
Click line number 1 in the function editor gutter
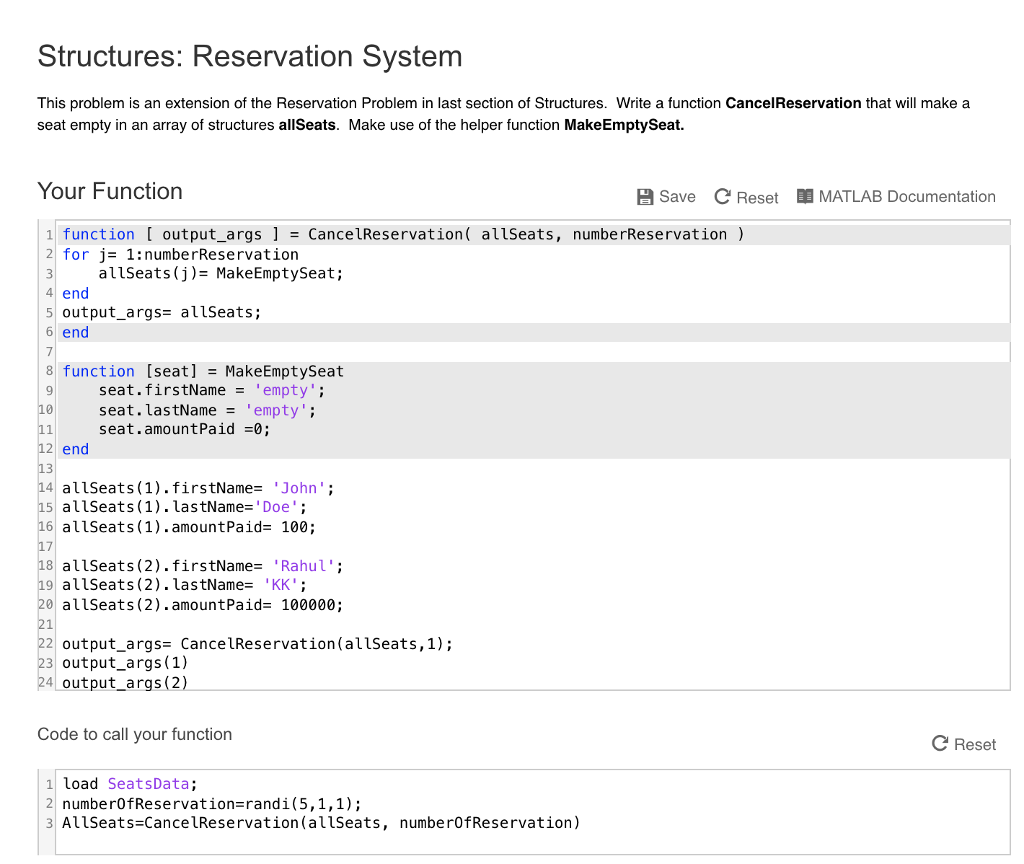(49, 234)
